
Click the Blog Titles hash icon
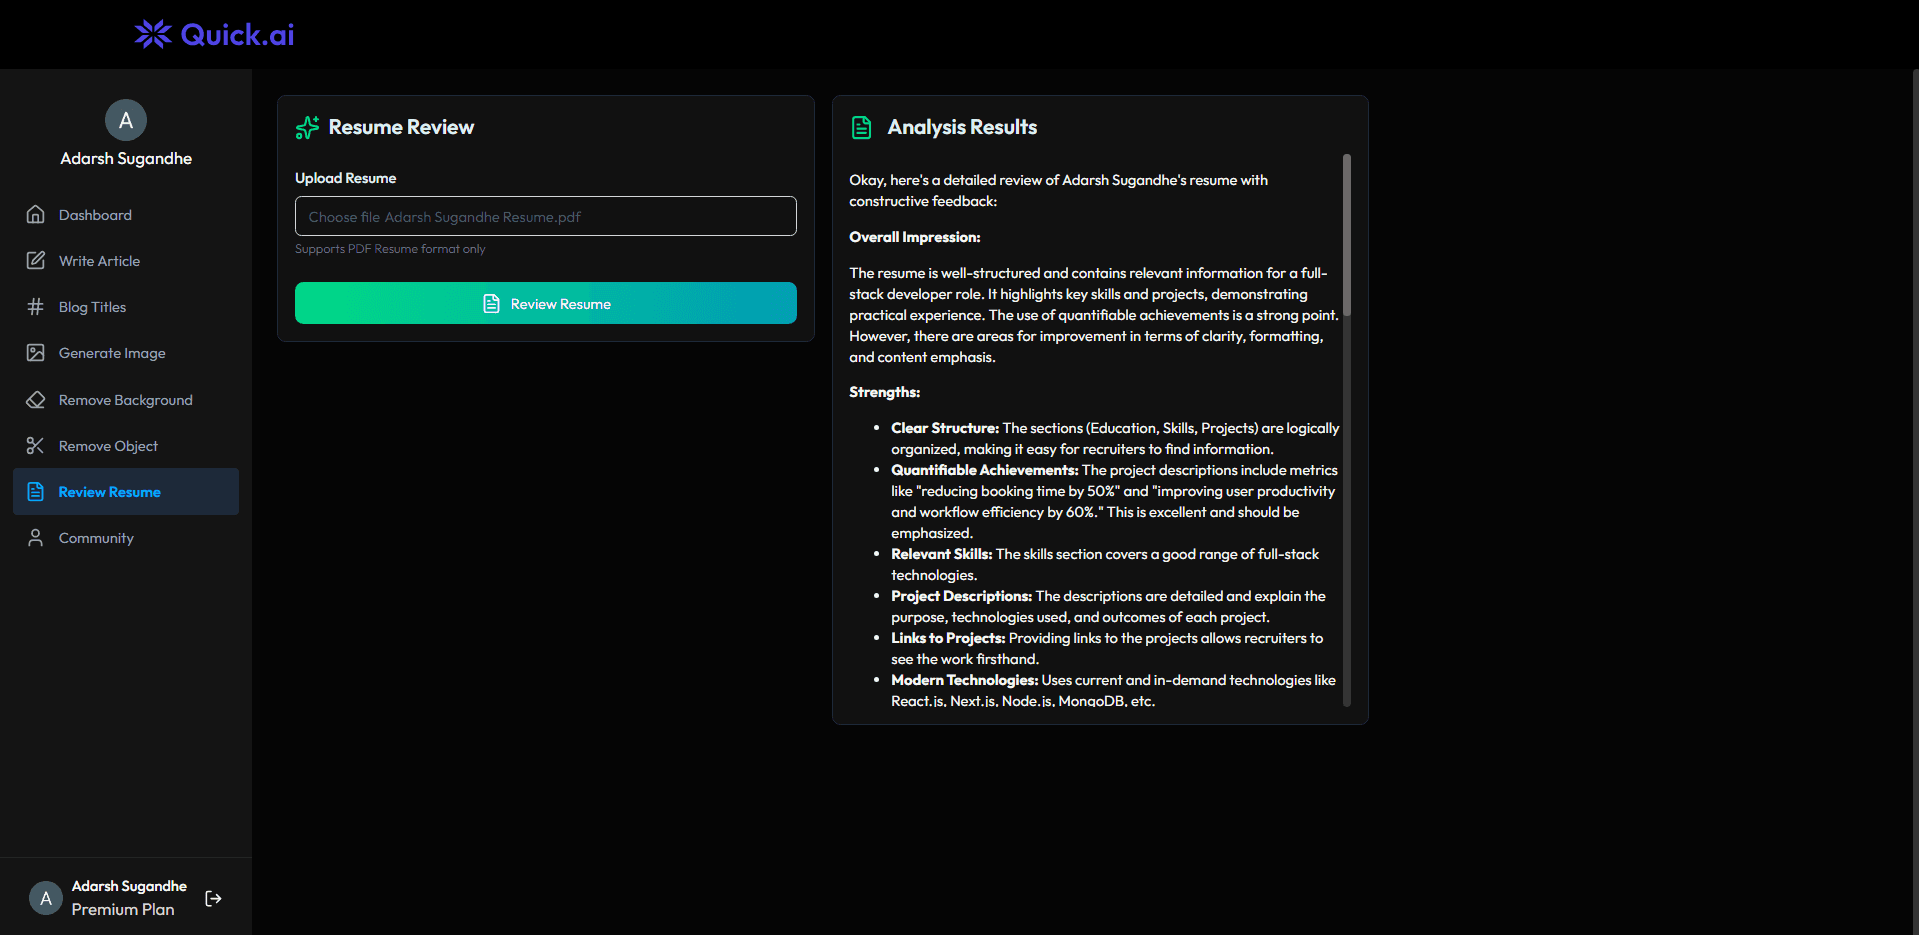pos(36,307)
